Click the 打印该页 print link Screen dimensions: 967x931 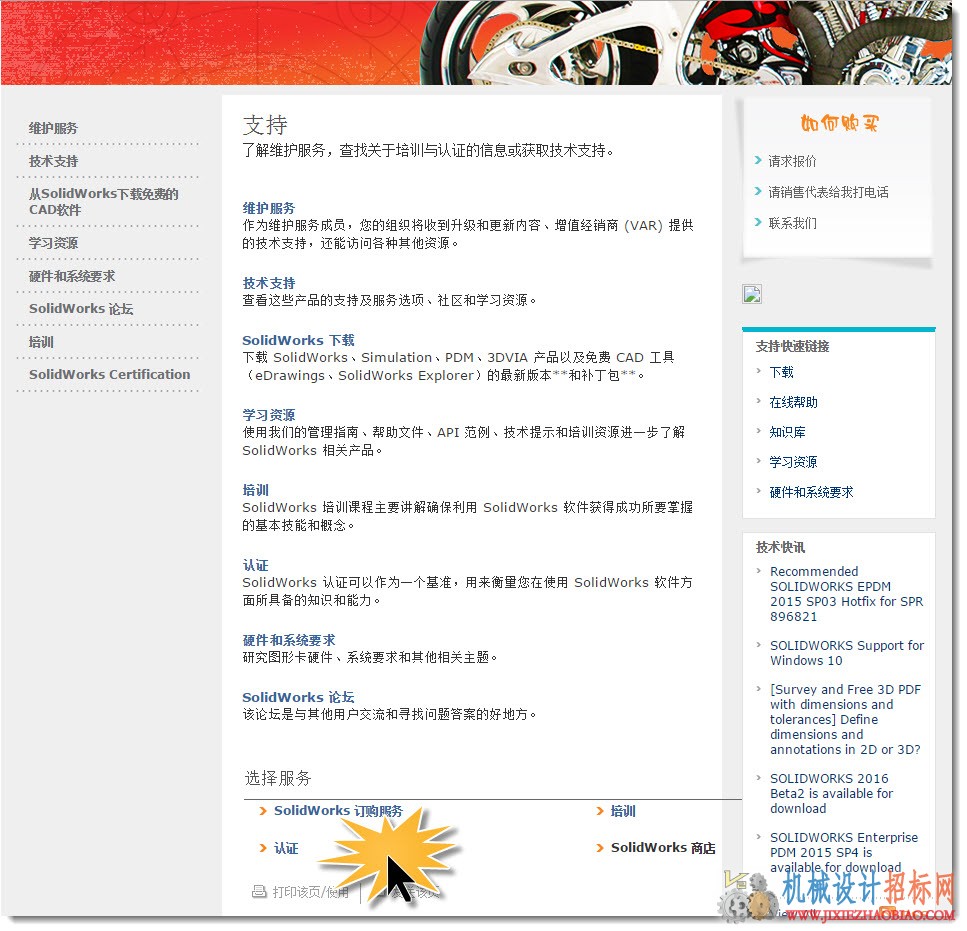(310, 893)
